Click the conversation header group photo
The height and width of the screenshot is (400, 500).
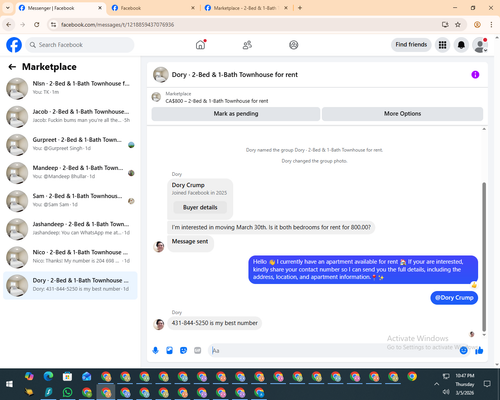161,75
